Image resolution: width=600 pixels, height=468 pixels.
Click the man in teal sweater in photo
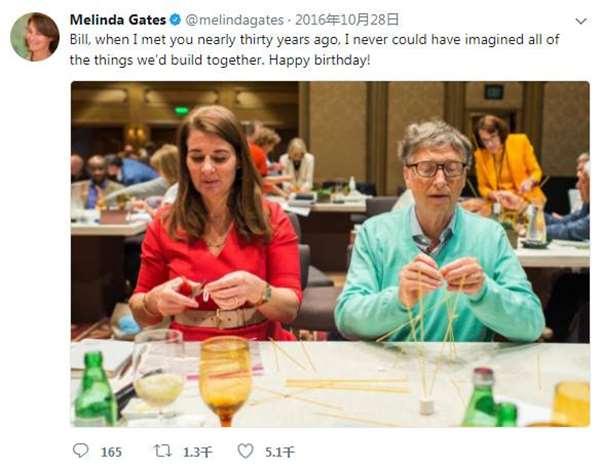tap(440, 233)
